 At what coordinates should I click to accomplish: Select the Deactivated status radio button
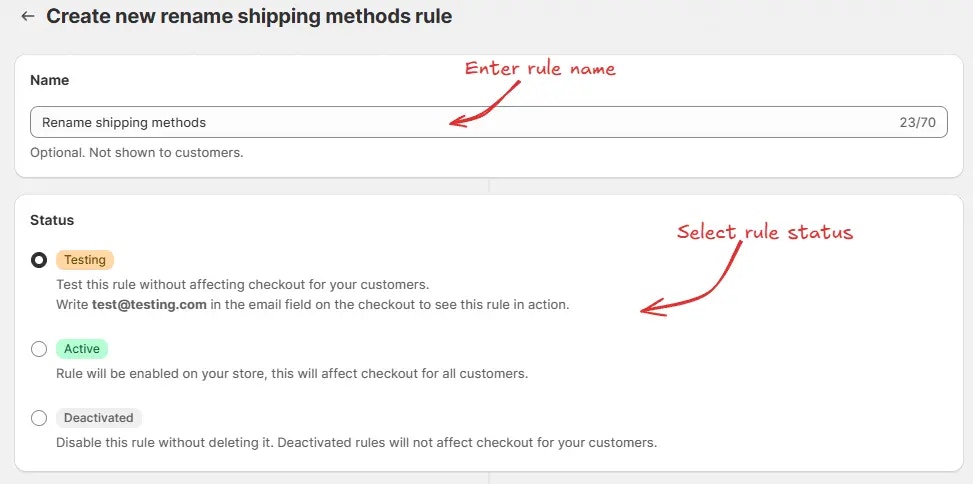[39, 418]
